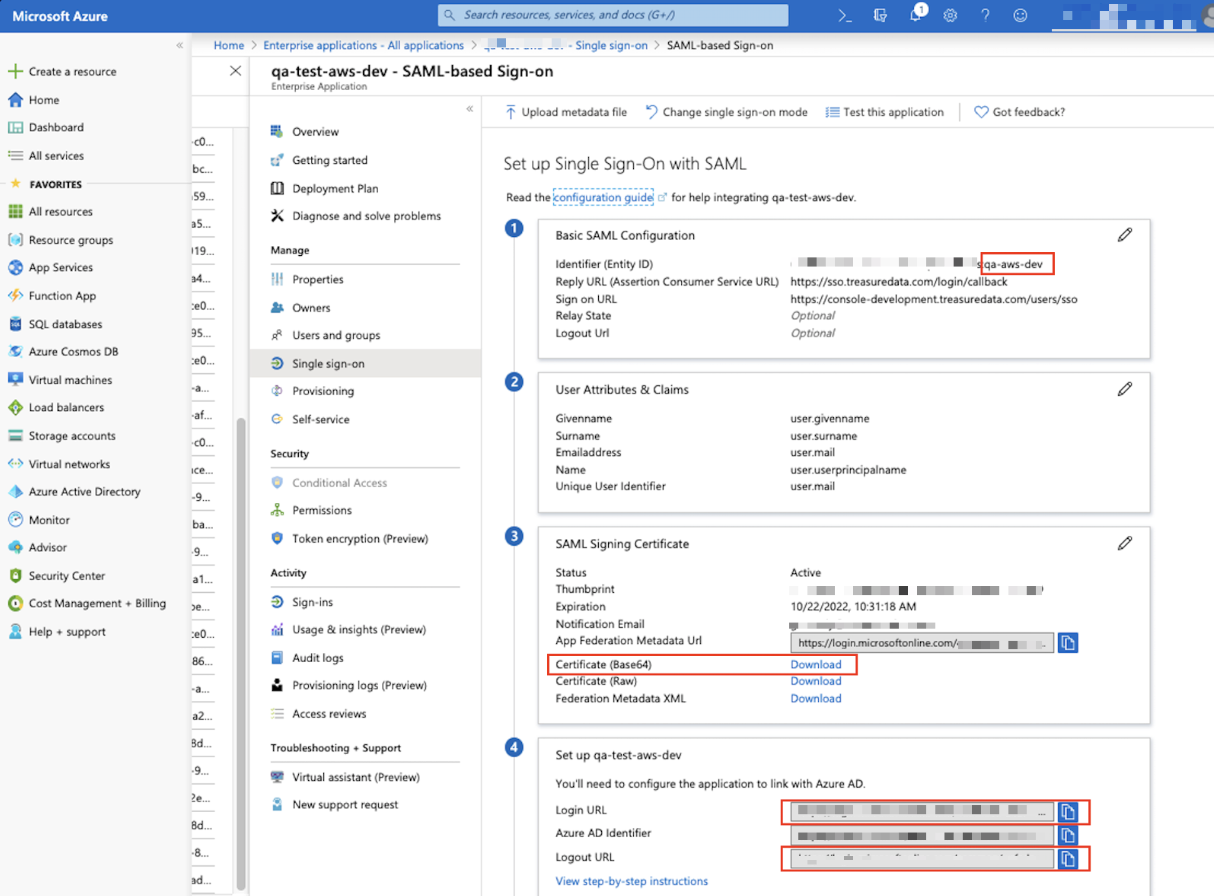This screenshot has width=1214, height=896.
Task: Download the Certificate (Base64)
Action: [x=815, y=665]
